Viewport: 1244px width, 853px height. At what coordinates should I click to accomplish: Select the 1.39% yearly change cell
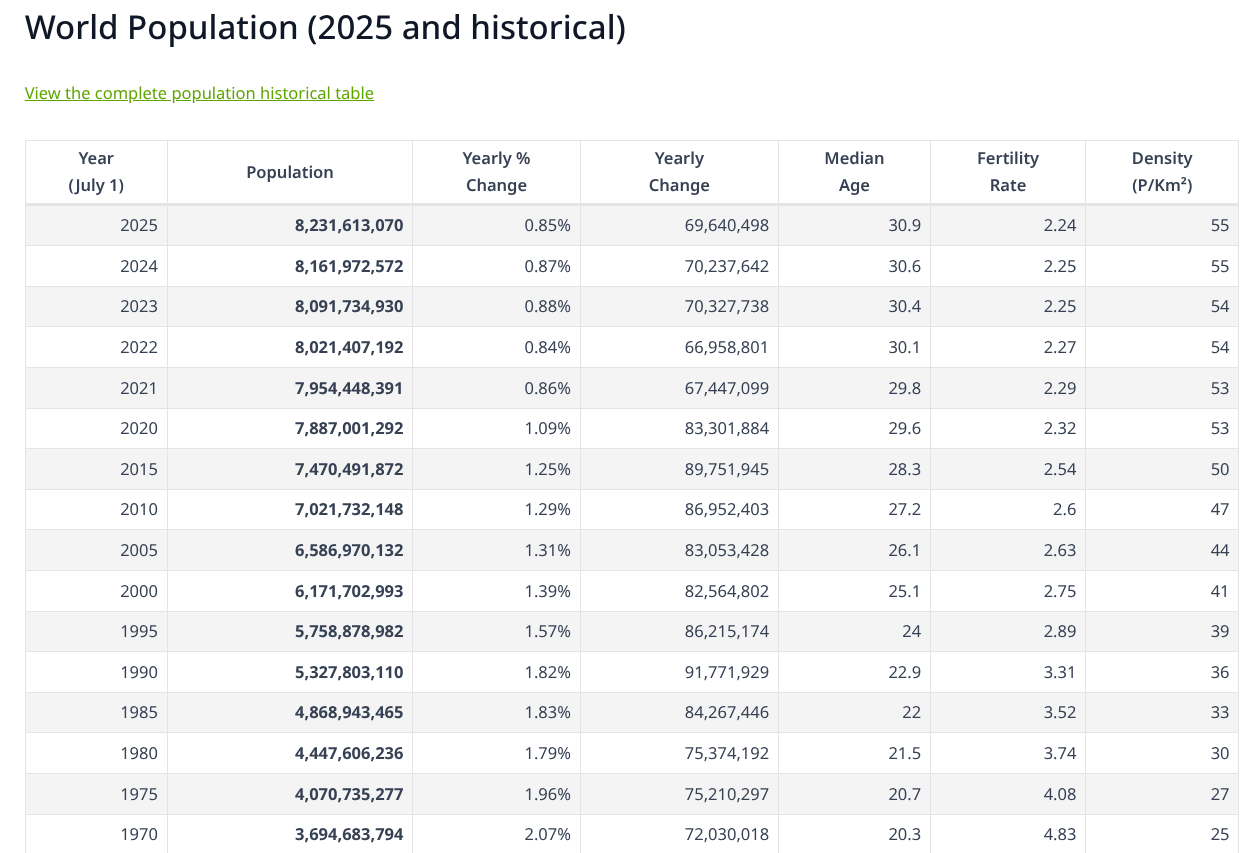point(496,591)
